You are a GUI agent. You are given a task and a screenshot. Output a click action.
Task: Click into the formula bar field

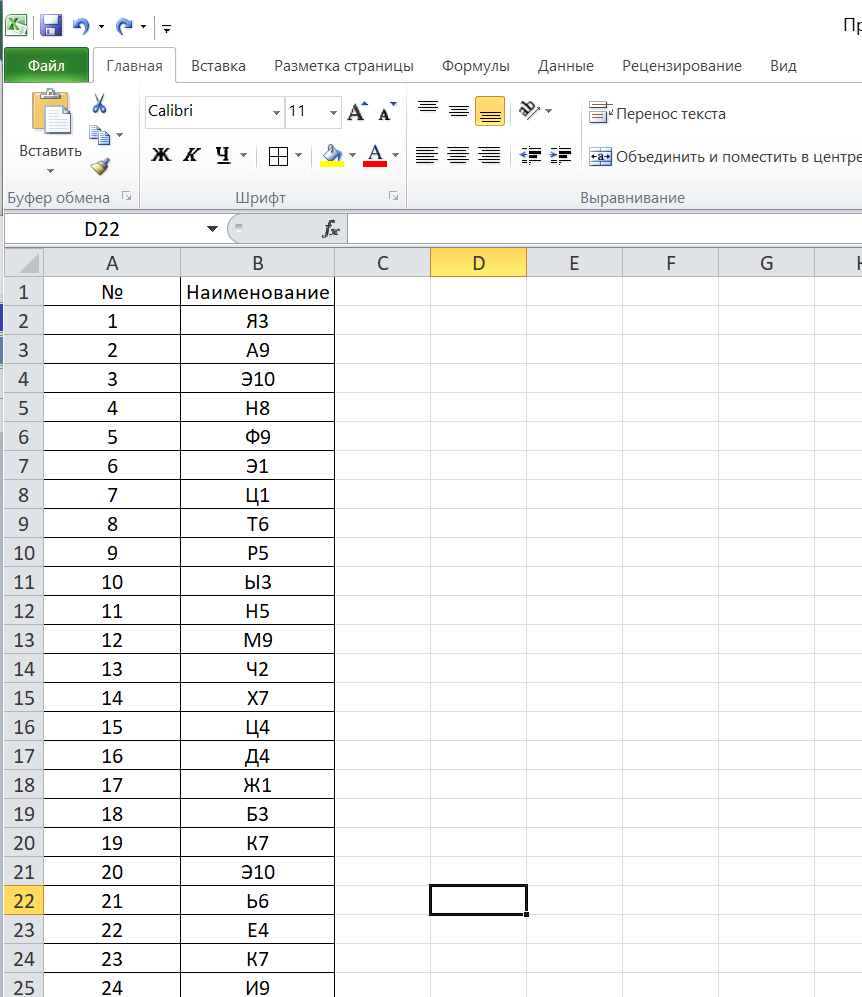point(604,229)
